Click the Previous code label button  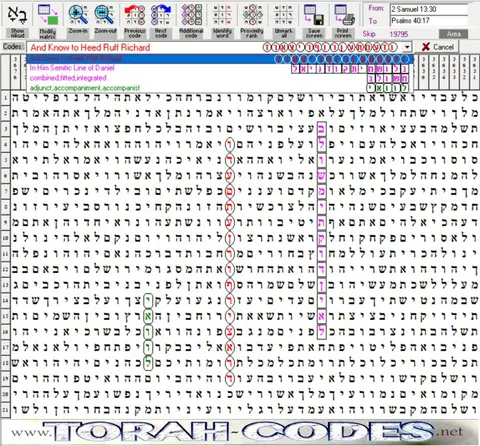click(x=135, y=33)
